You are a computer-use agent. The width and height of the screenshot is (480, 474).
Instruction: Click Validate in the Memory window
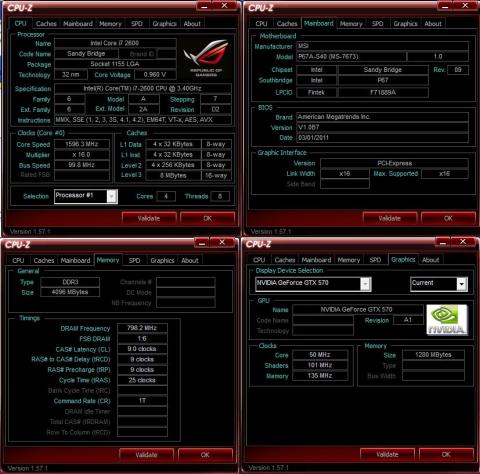pyautogui.click(x=146, y=455)
